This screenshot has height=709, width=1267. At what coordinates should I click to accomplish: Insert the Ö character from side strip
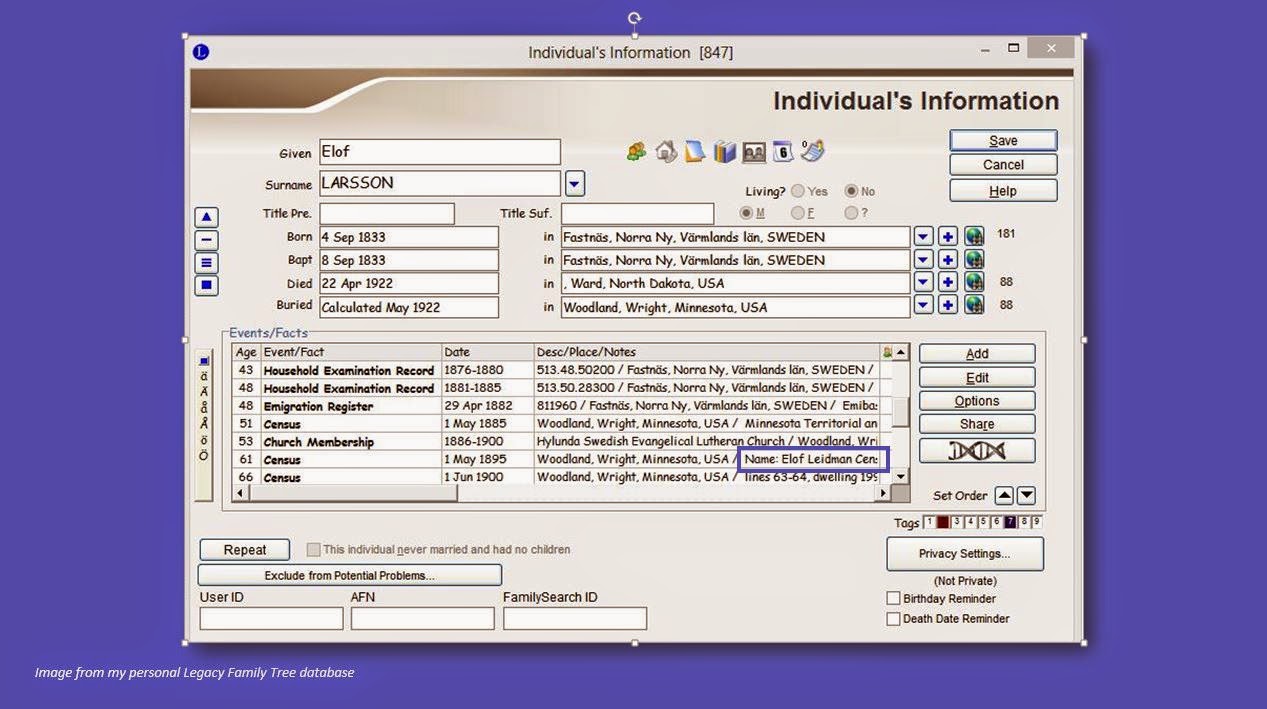coord(204,456)
